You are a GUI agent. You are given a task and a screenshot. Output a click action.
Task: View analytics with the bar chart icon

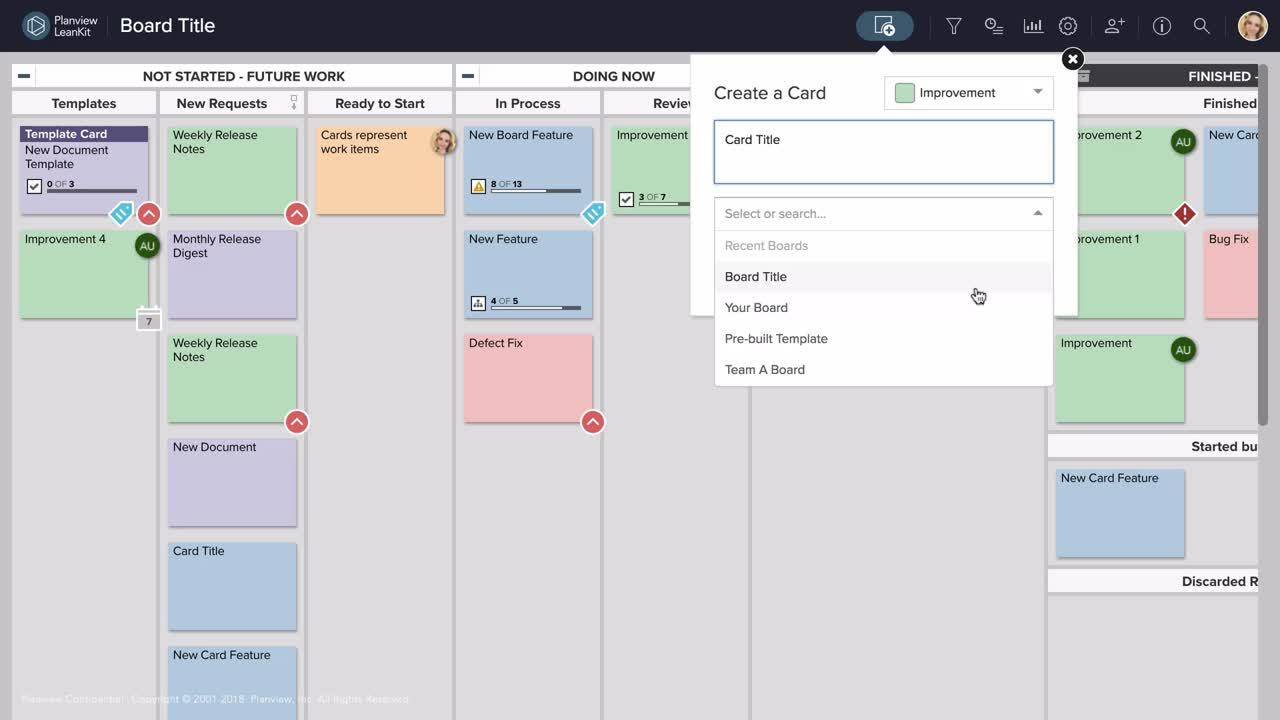[x=1032, y=25]
